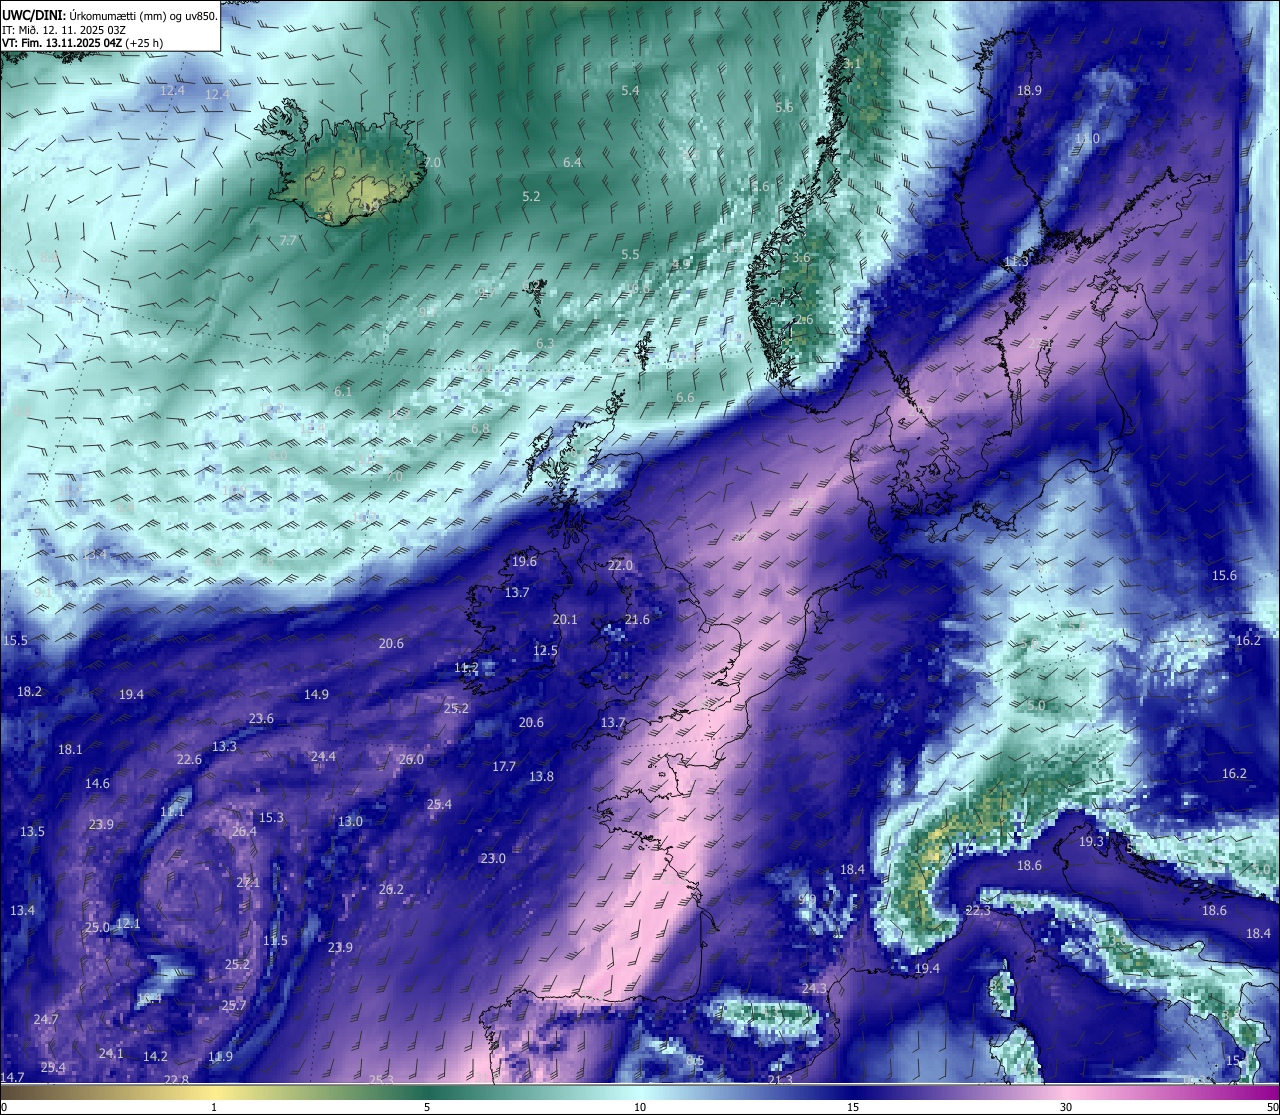The height and width of the screenshot is (1115, 1280).
Task: Click the 19.3 value over northern Adriatic
Action: (x=1091, y=841)
